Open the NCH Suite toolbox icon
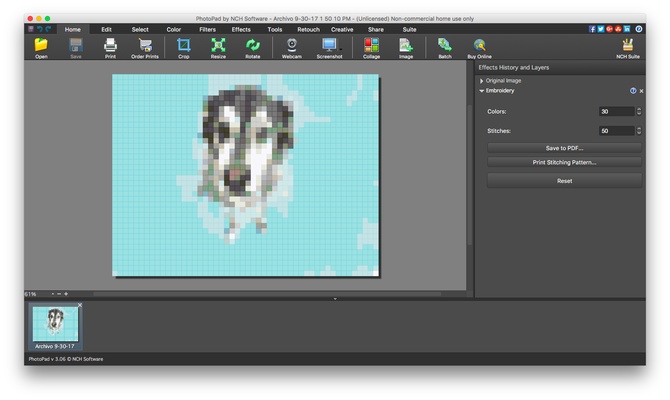 [628, 45]
